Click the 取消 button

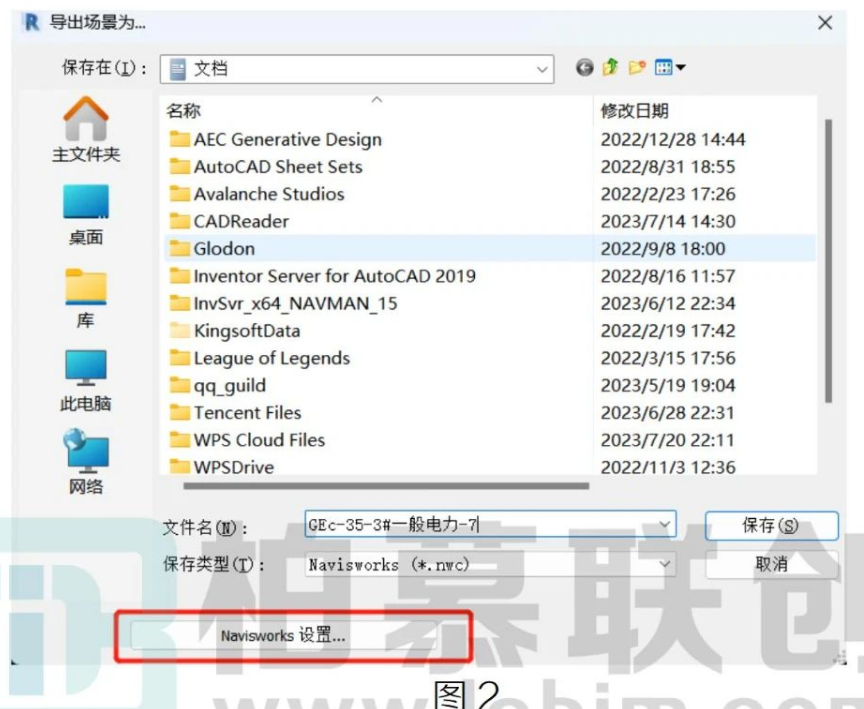pyautogui.click(x=771, y=564)
